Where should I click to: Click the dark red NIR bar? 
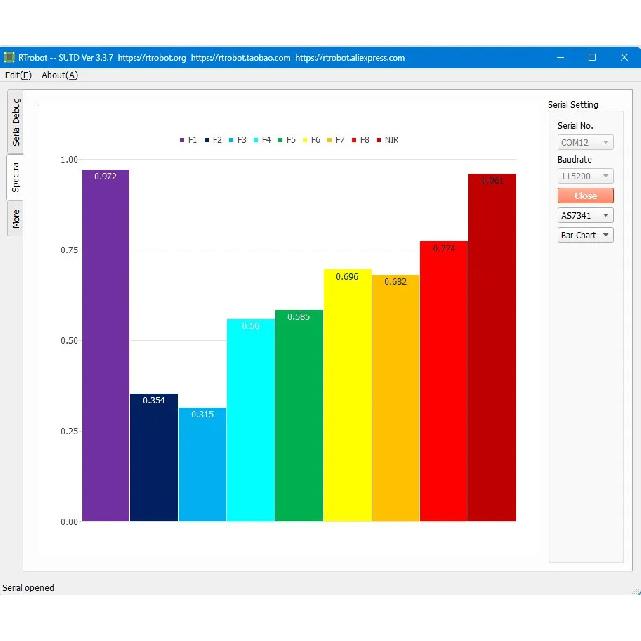pyautogui.click(x=492, y=347)
